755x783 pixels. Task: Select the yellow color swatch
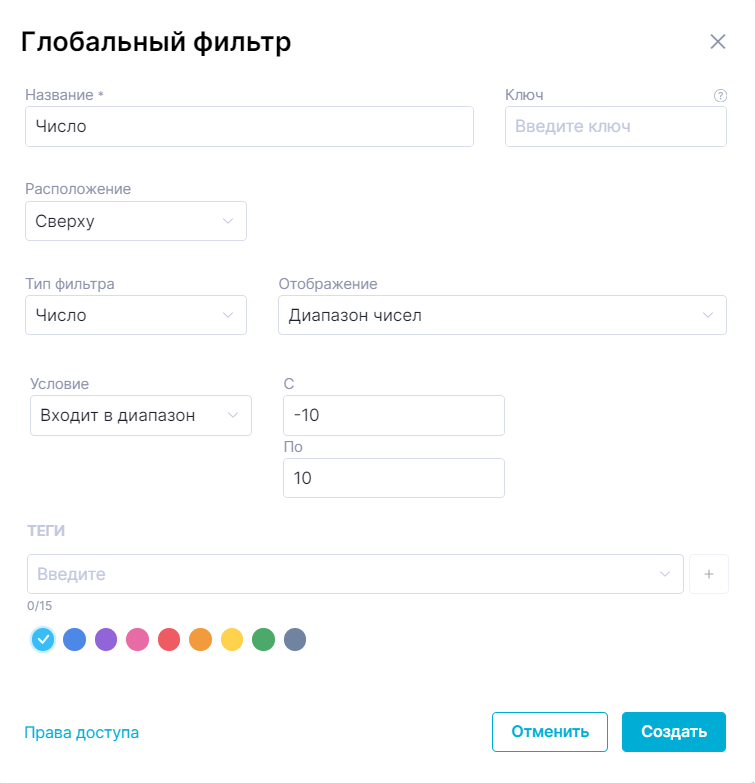232,639
